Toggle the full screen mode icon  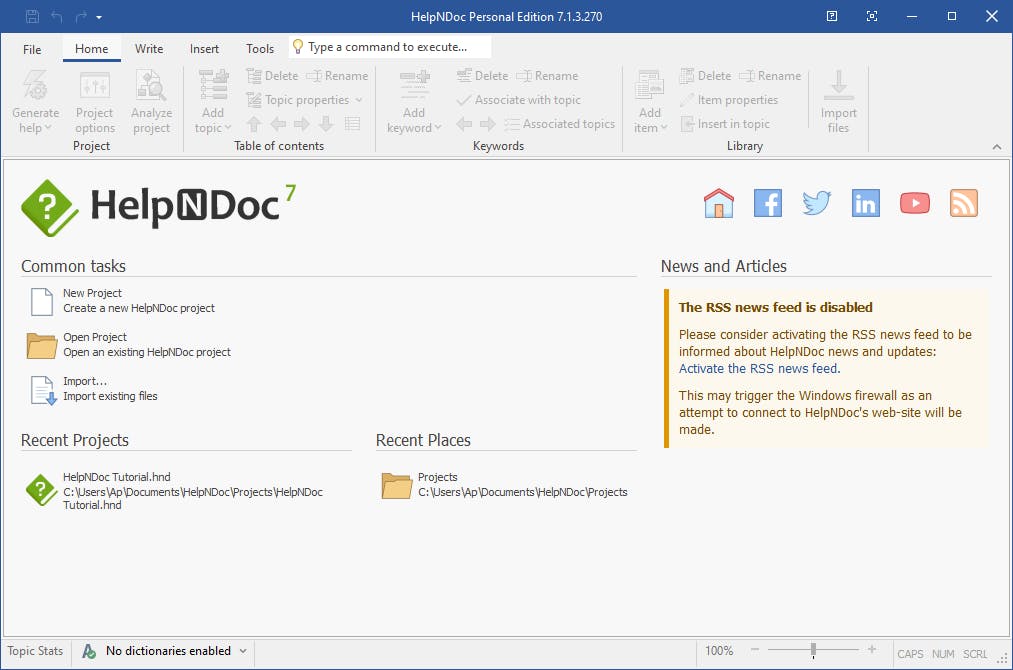tap(872, 16)
